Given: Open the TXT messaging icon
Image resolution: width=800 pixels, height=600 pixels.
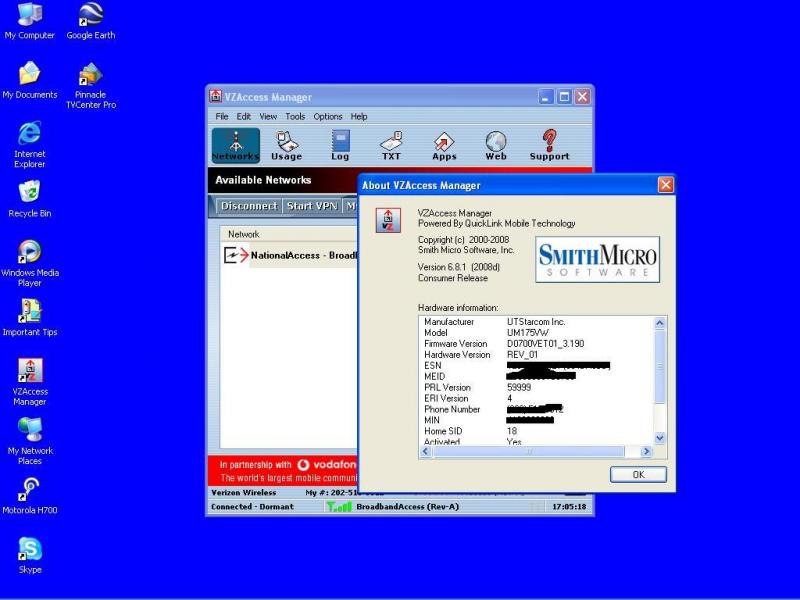Looking at the screenshot, I should coord(392,145).
